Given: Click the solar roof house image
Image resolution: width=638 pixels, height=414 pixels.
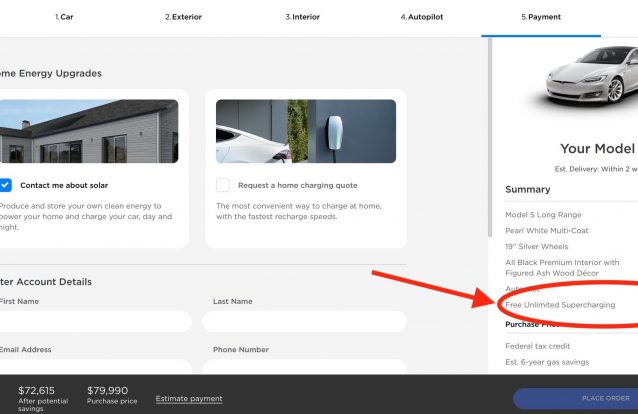Looking at the screenshot, I should pyautogui.click(x=89, y=131).
